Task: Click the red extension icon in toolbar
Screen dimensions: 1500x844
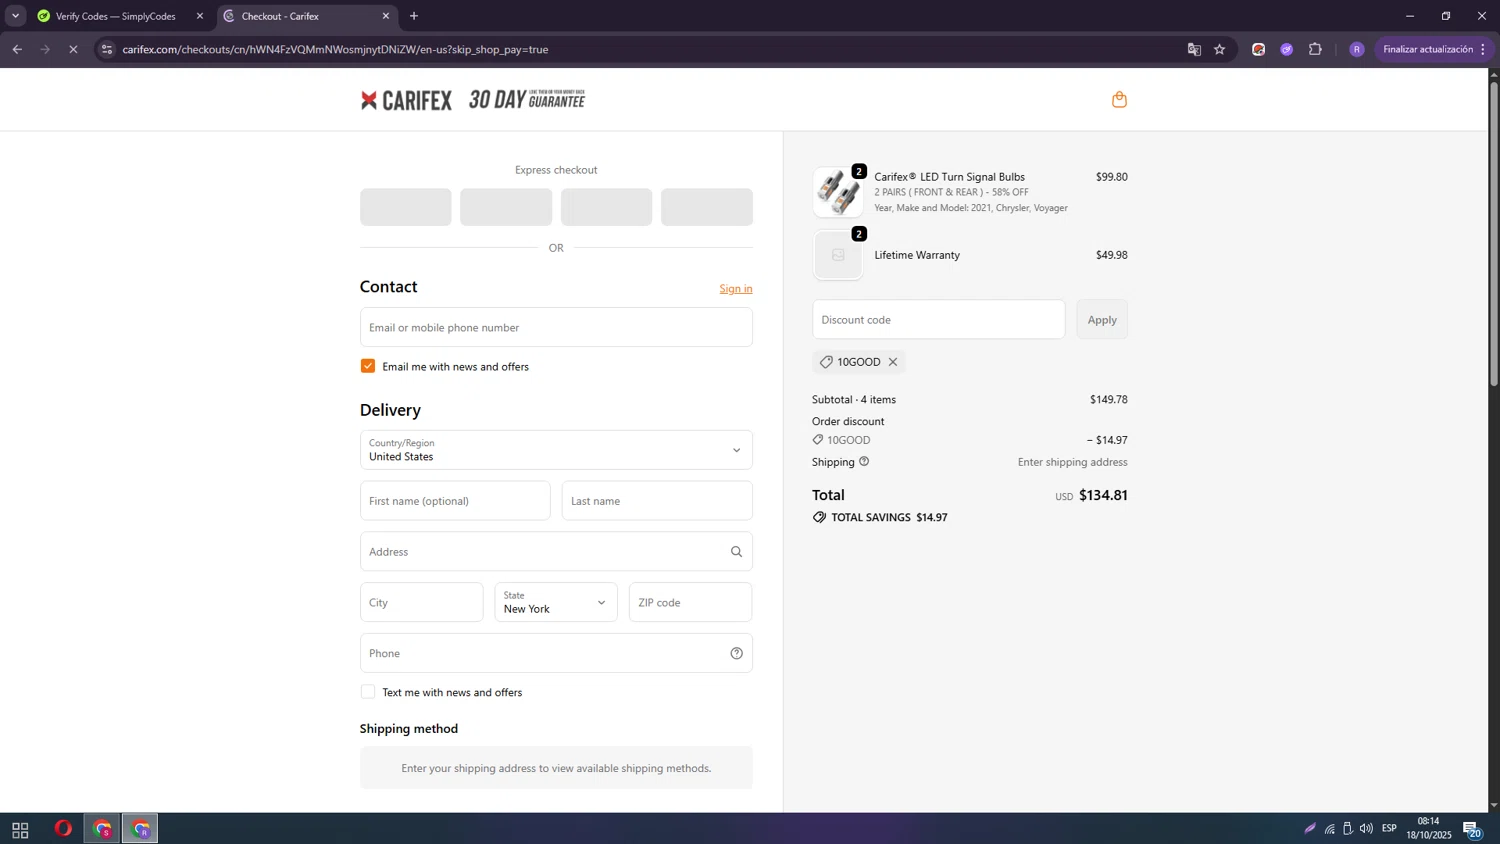Action: (1258, 49)
